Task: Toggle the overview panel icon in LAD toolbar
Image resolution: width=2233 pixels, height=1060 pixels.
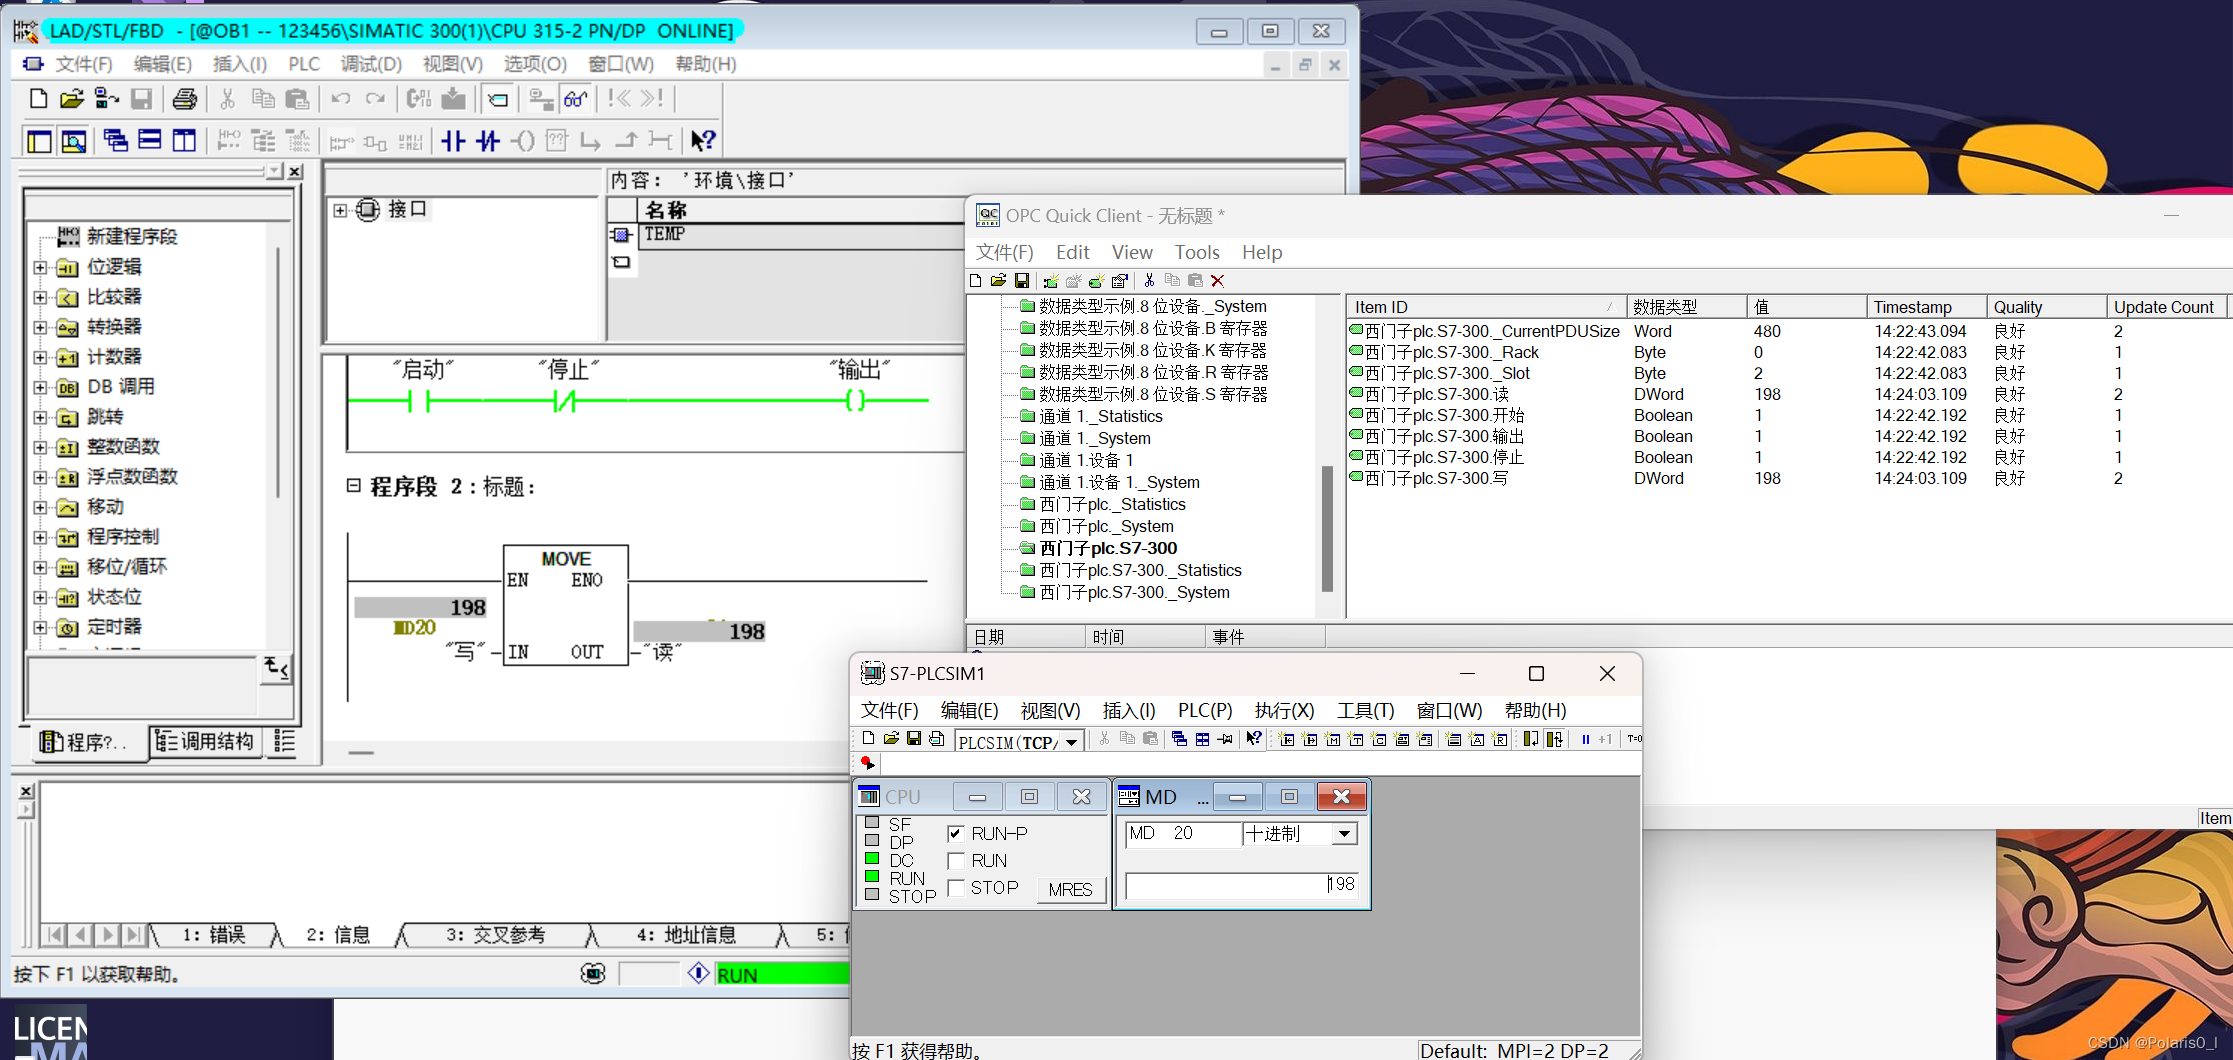Action: (x=39, y=141)
